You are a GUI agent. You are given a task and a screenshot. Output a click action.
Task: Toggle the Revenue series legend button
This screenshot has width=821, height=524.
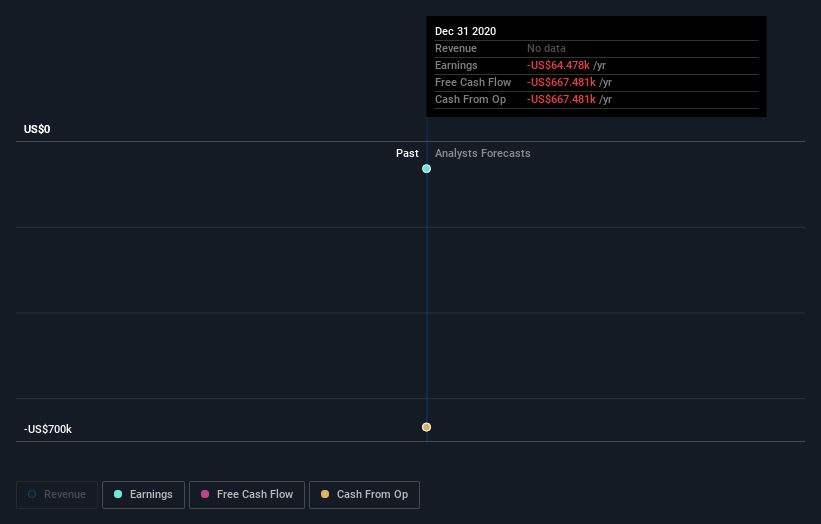(57, 495)
